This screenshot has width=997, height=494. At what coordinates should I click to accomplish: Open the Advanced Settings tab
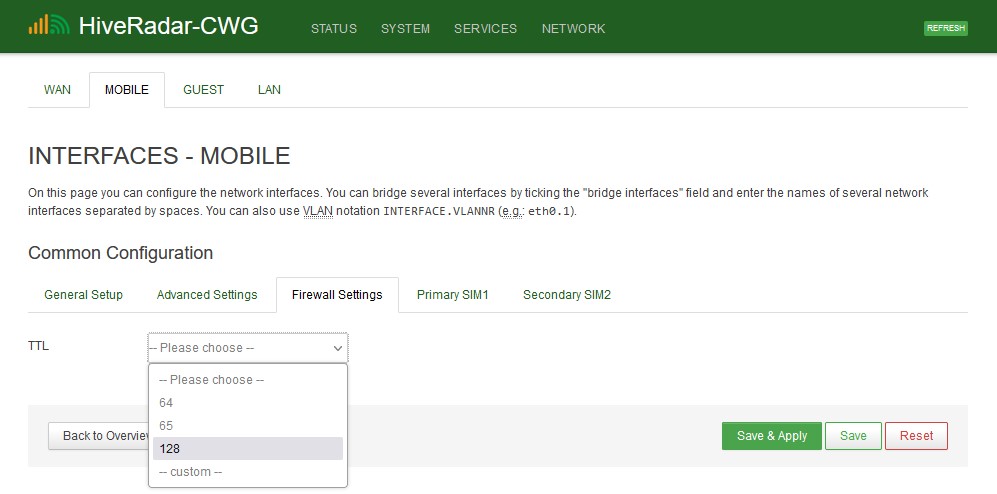(x=207, y=295)
